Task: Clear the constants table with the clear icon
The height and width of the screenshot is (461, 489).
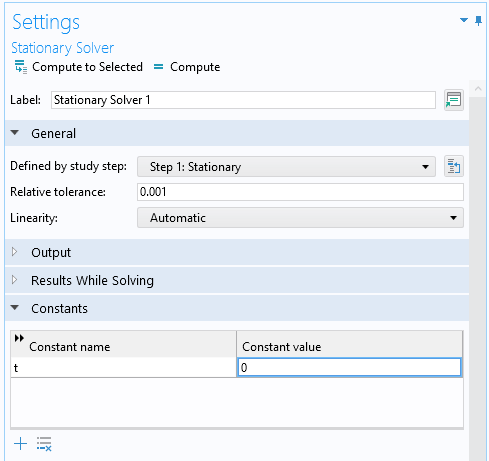Action: (44, 444)
